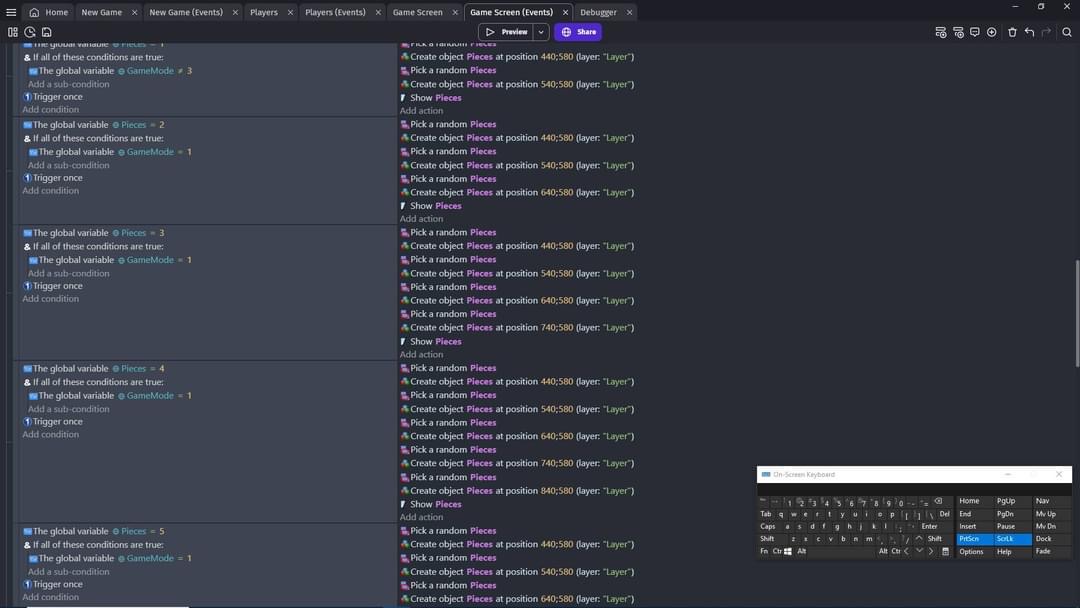Open the Preview options dropdown arrow
This screenshot has width=1080, height=608.
tap(540, 31)
